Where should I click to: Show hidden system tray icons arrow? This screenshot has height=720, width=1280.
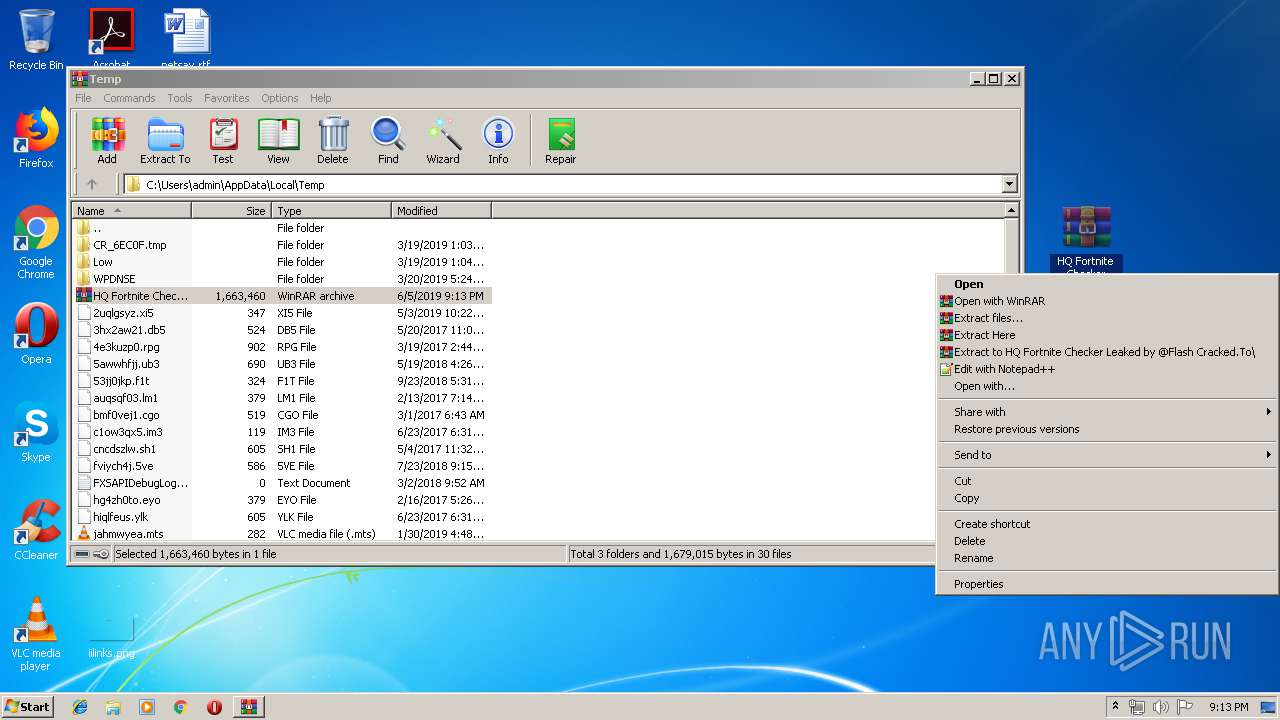pyautogui.click(x=1115, y=707)
